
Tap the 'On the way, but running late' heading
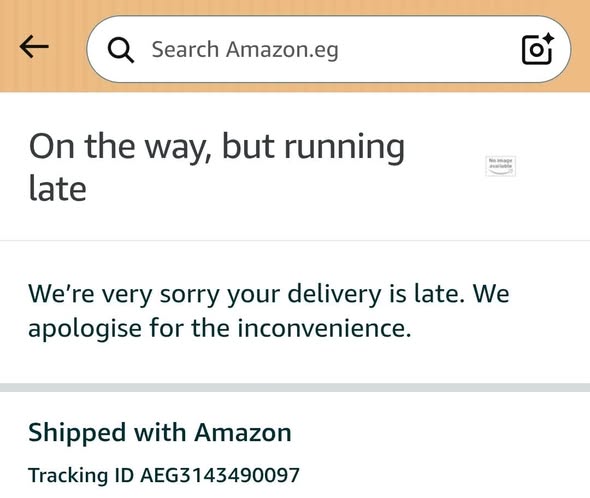tap(216, 167)
